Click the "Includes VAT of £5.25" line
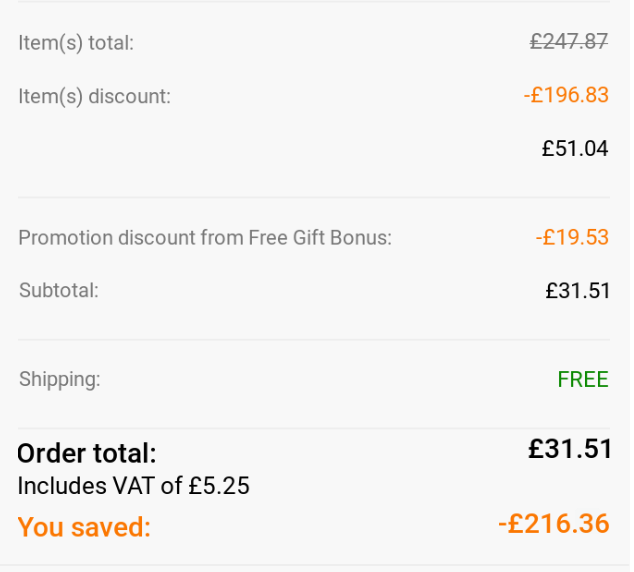 134,486
